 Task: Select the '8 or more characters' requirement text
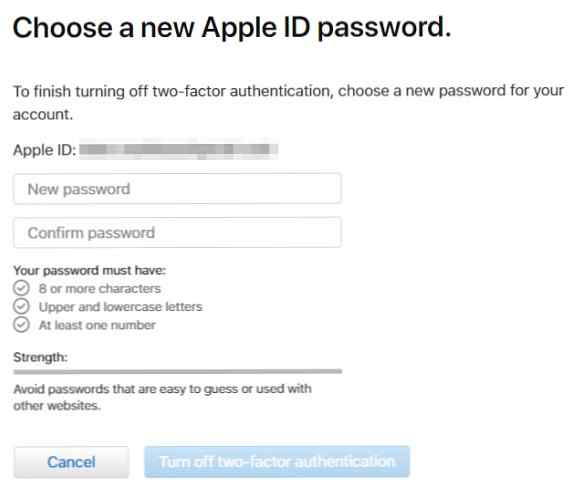(100, 288)
